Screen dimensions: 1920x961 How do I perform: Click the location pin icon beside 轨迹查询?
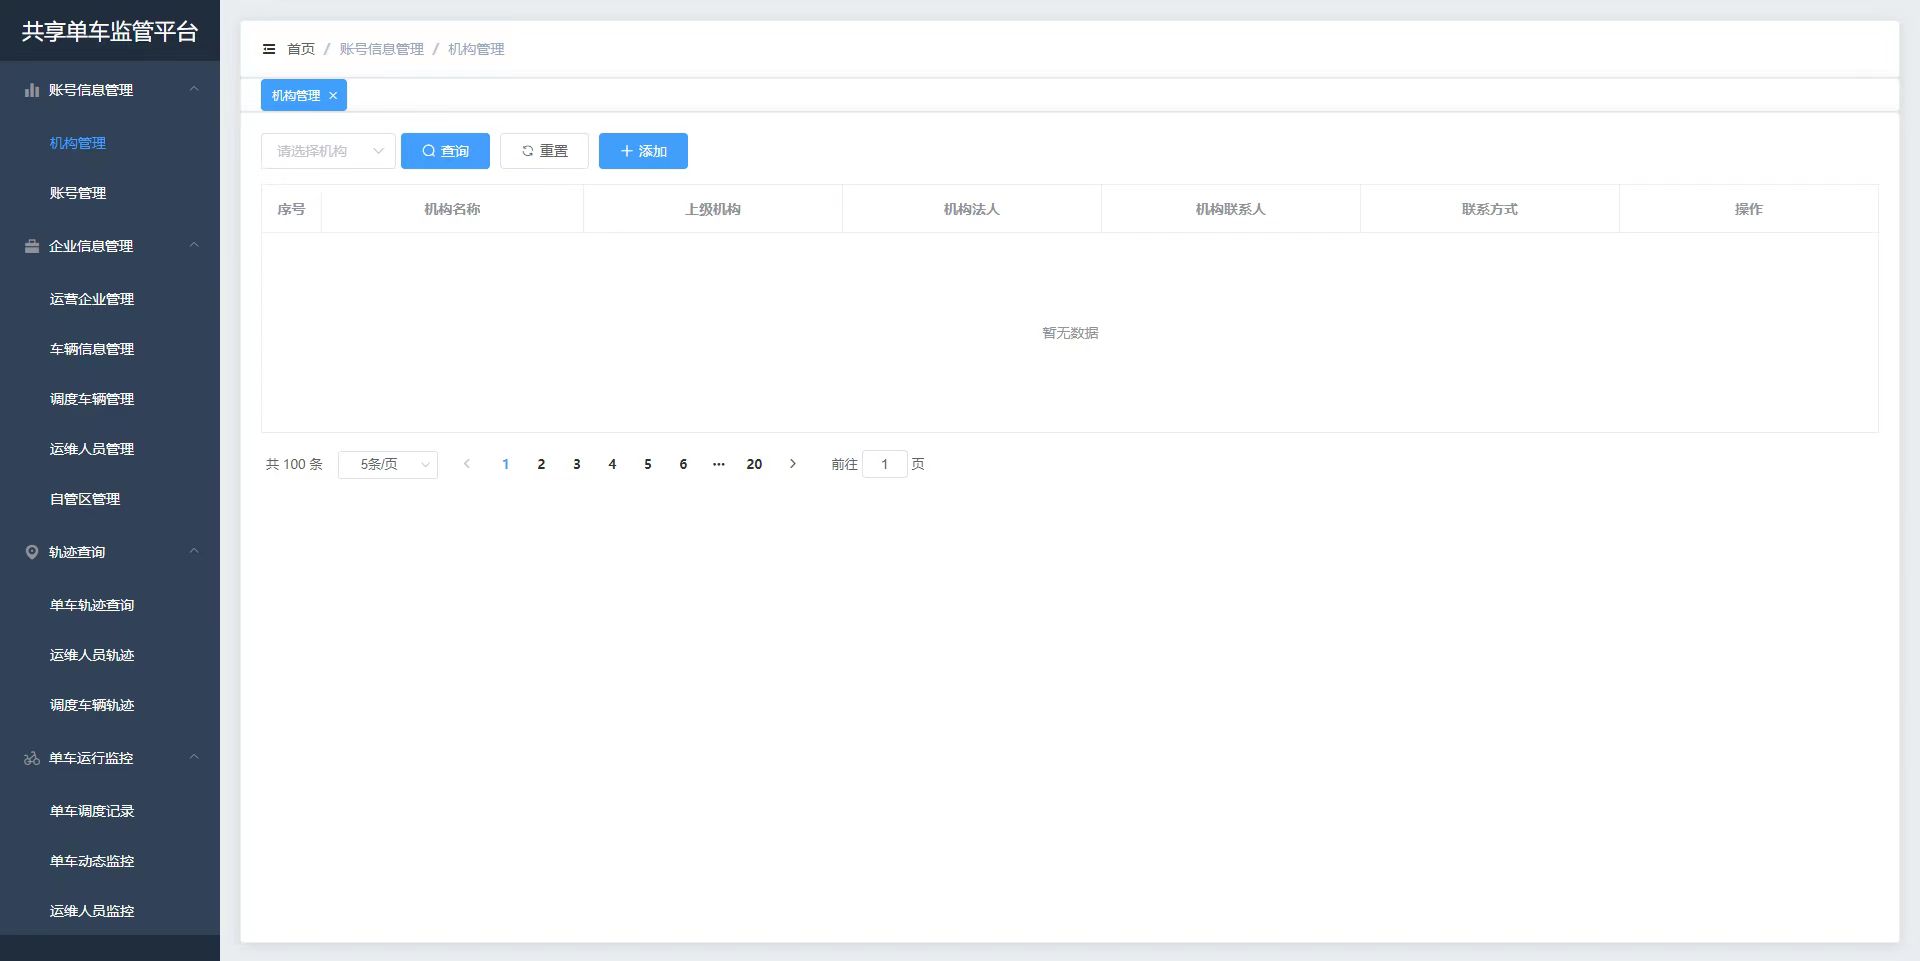pos(32,552)
